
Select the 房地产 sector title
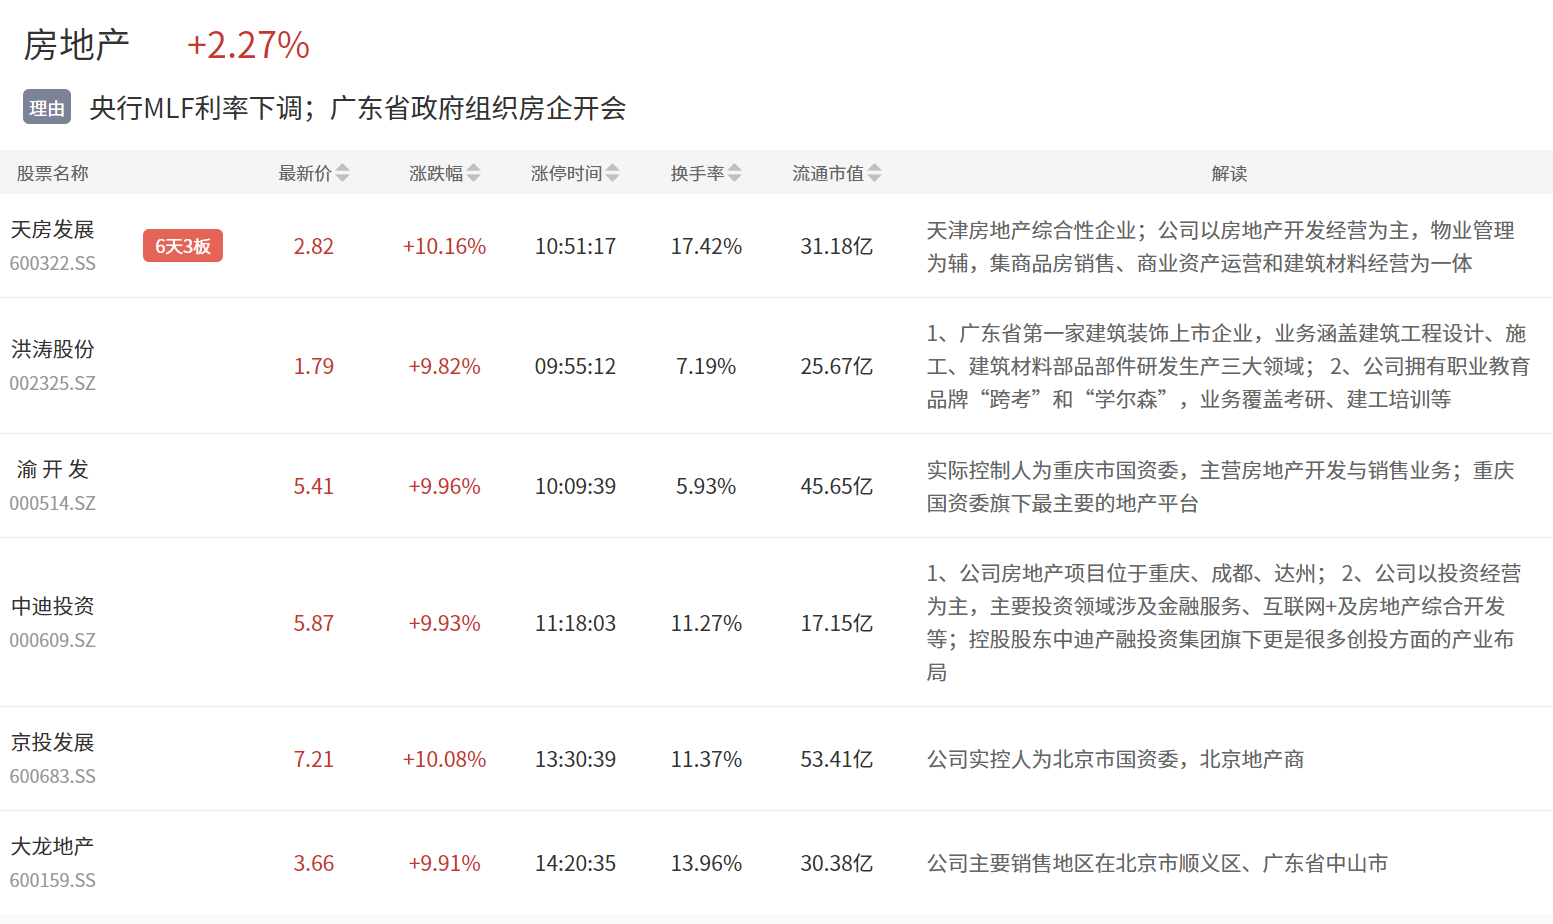click(x=76, y=45)
